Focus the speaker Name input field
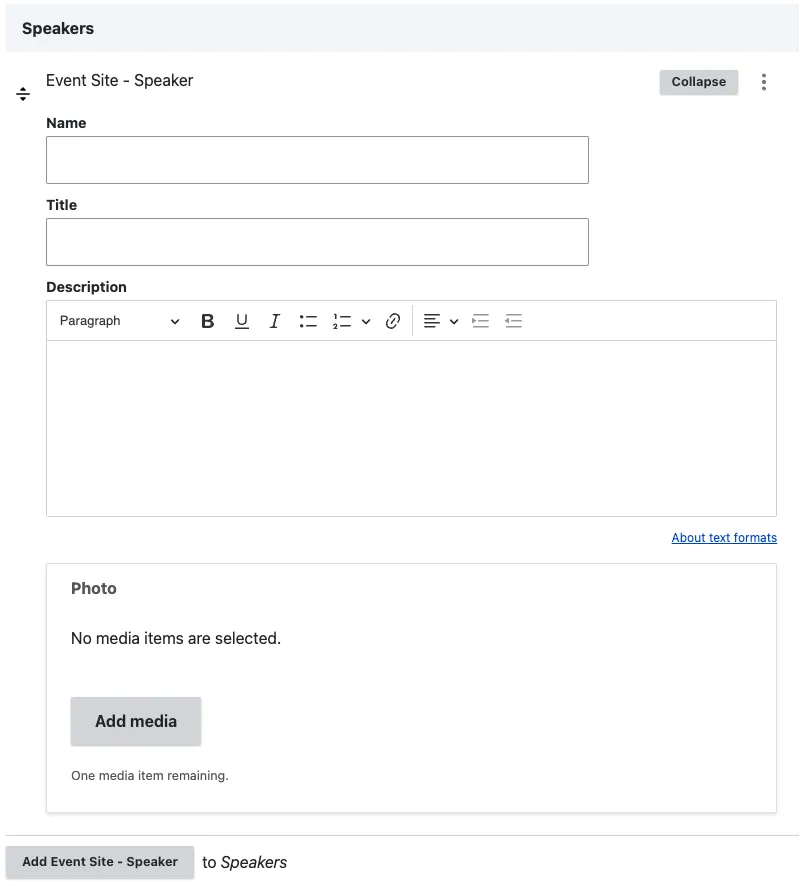Image resolution: width=805 pixels, height=893 pixels. [x=317, y=160]
